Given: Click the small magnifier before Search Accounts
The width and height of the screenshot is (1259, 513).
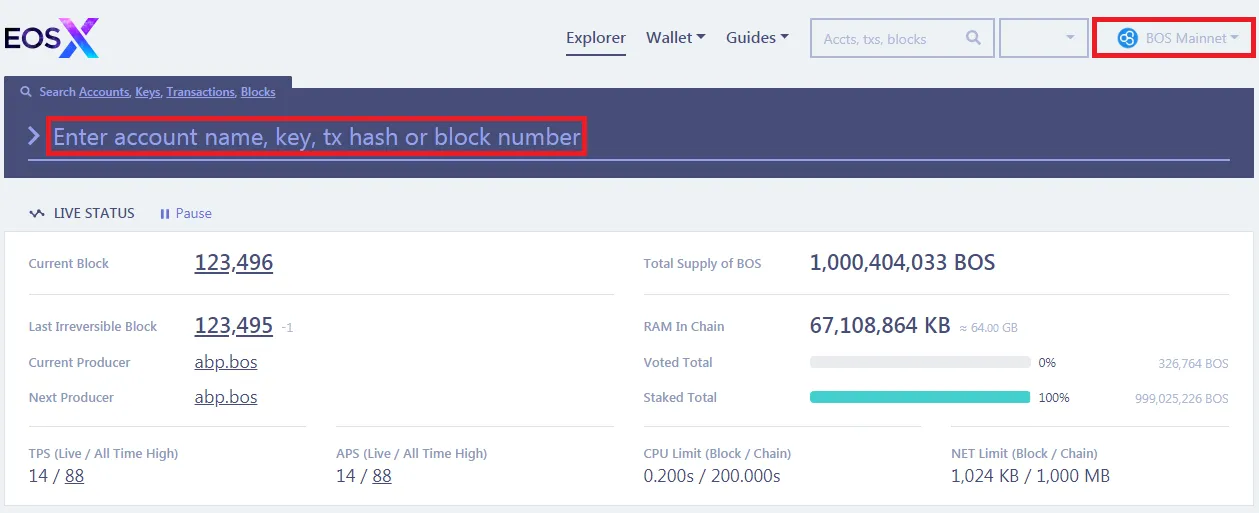Looking at the screenshot, I should [26, 91].
